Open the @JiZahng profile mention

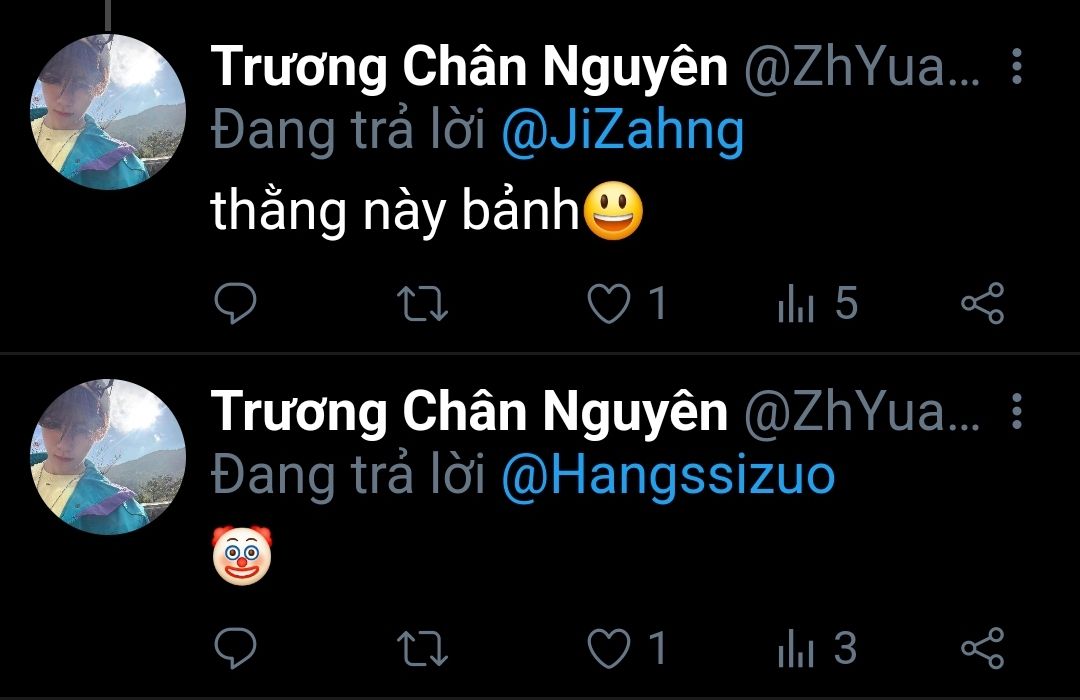(623, 132)
